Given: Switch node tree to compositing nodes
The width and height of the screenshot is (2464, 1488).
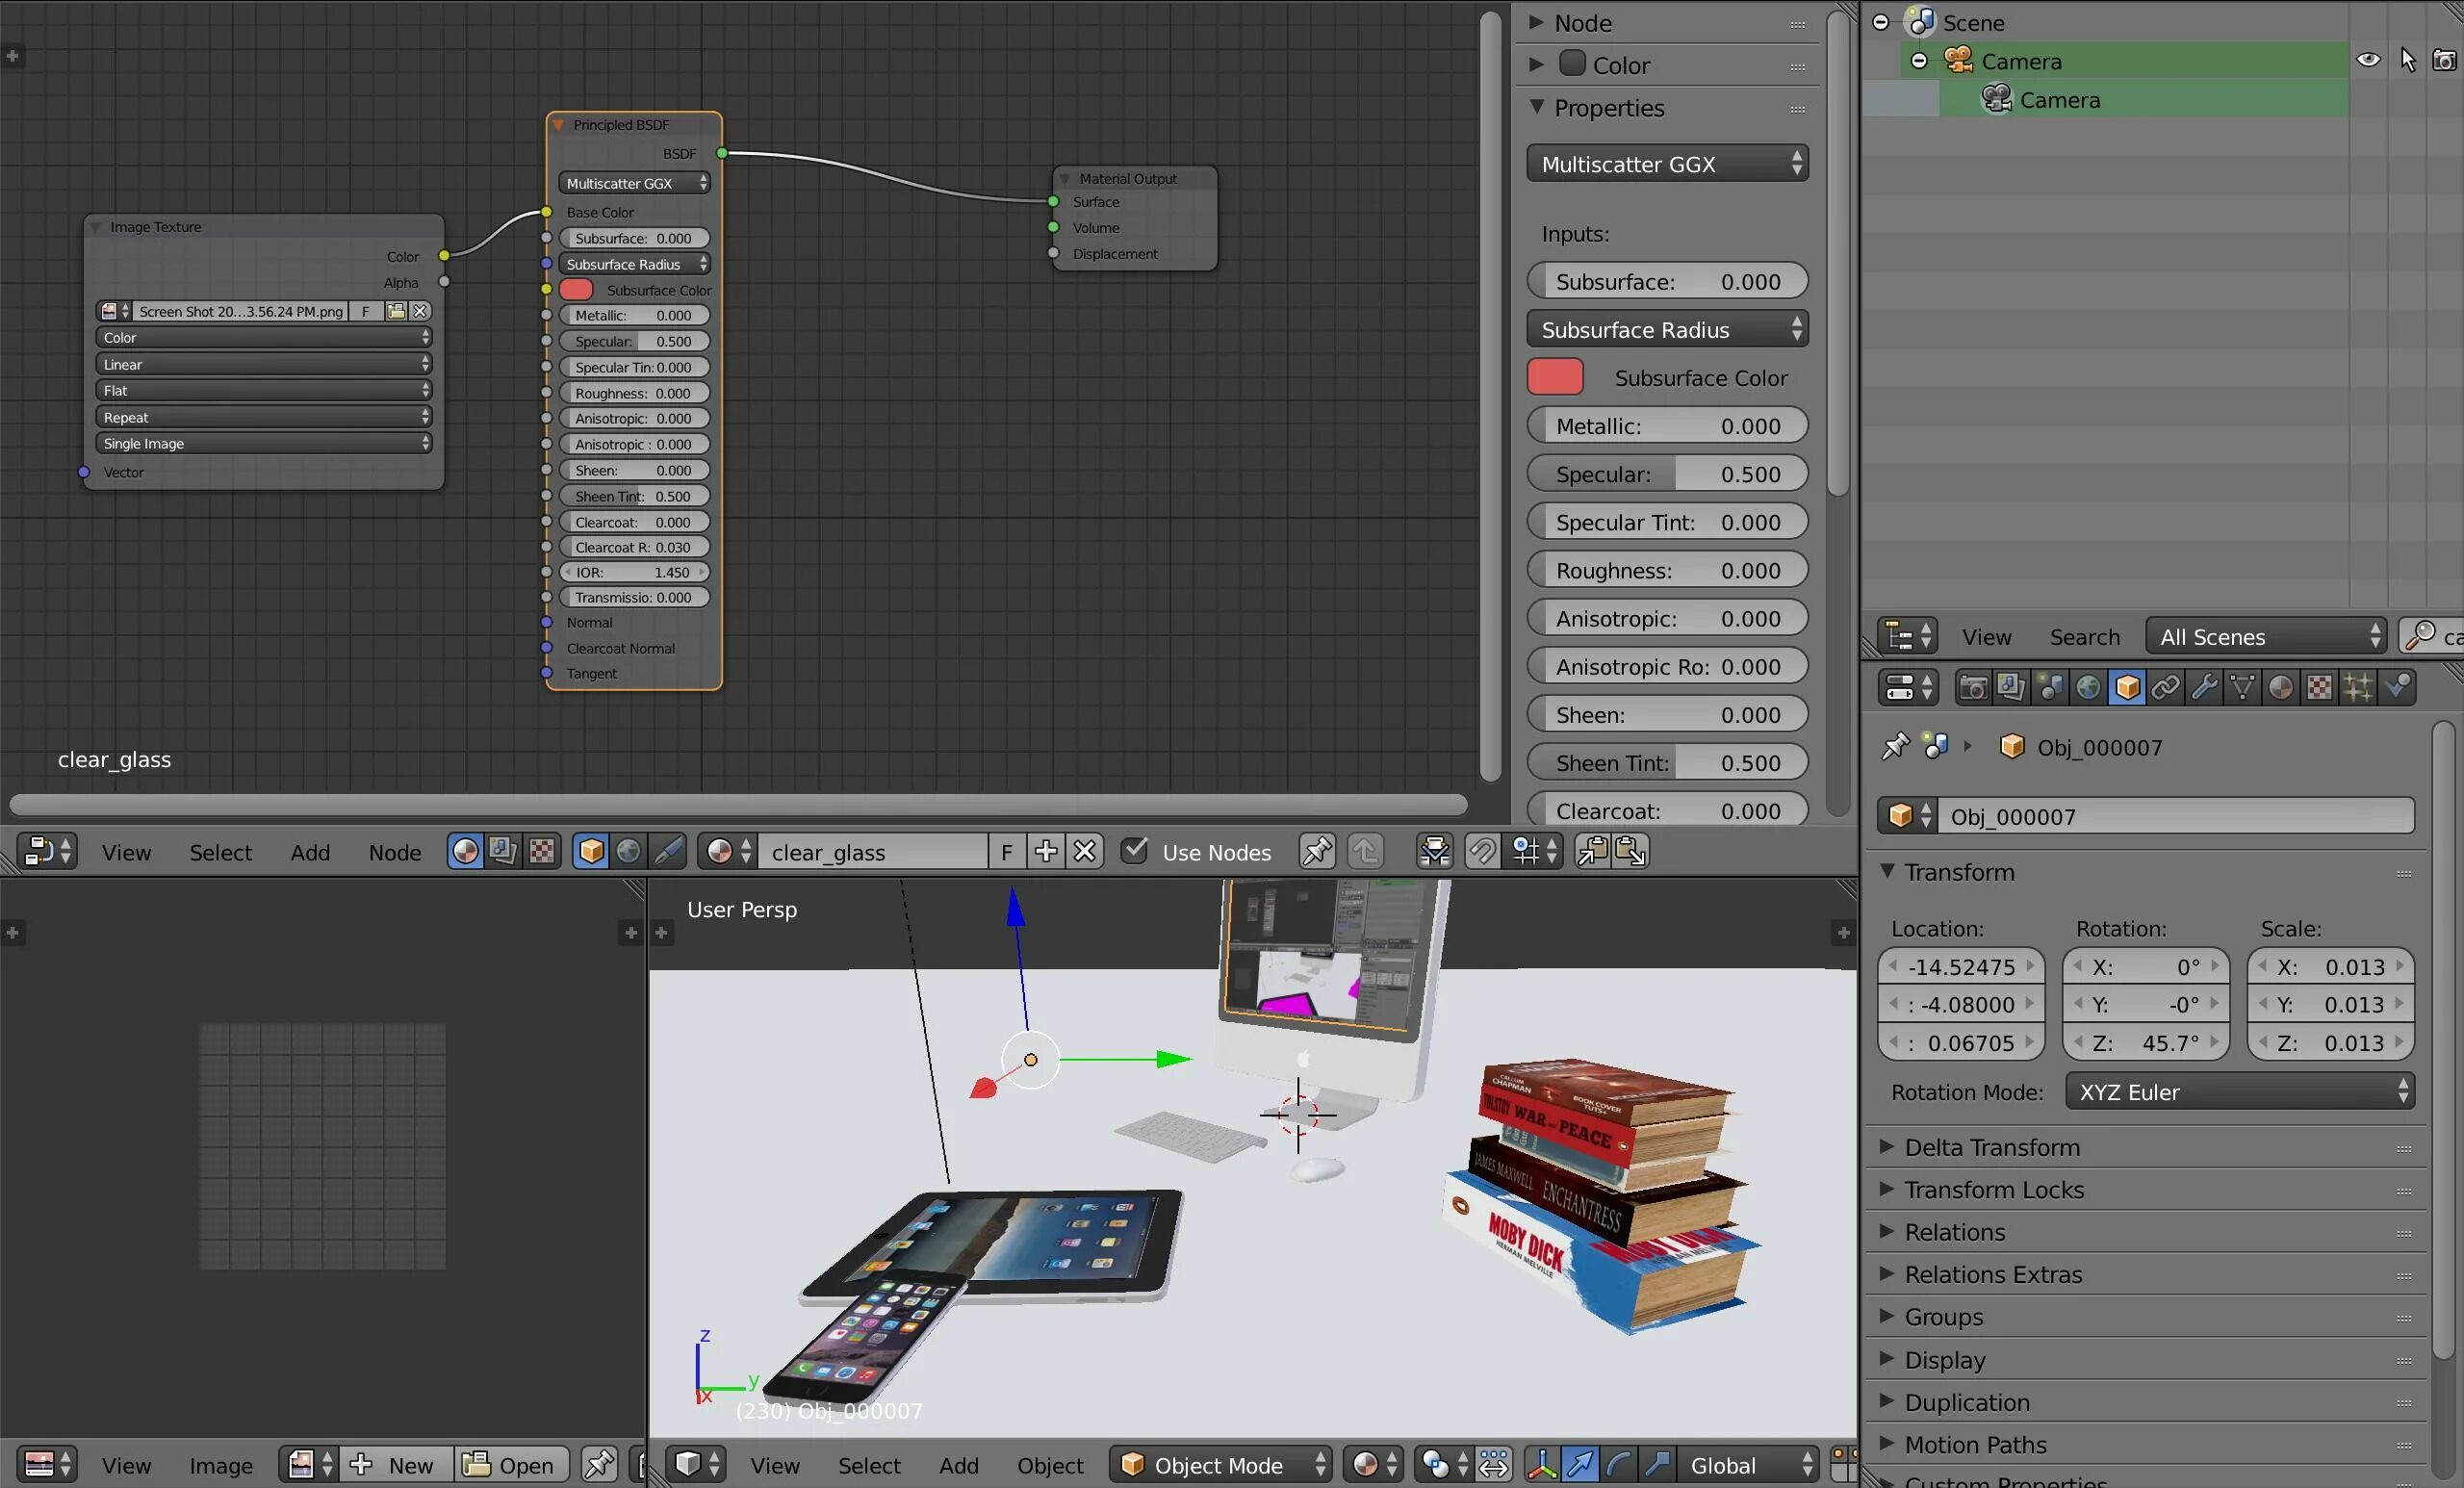Looking at the screenshot, I should click(503, 851).
